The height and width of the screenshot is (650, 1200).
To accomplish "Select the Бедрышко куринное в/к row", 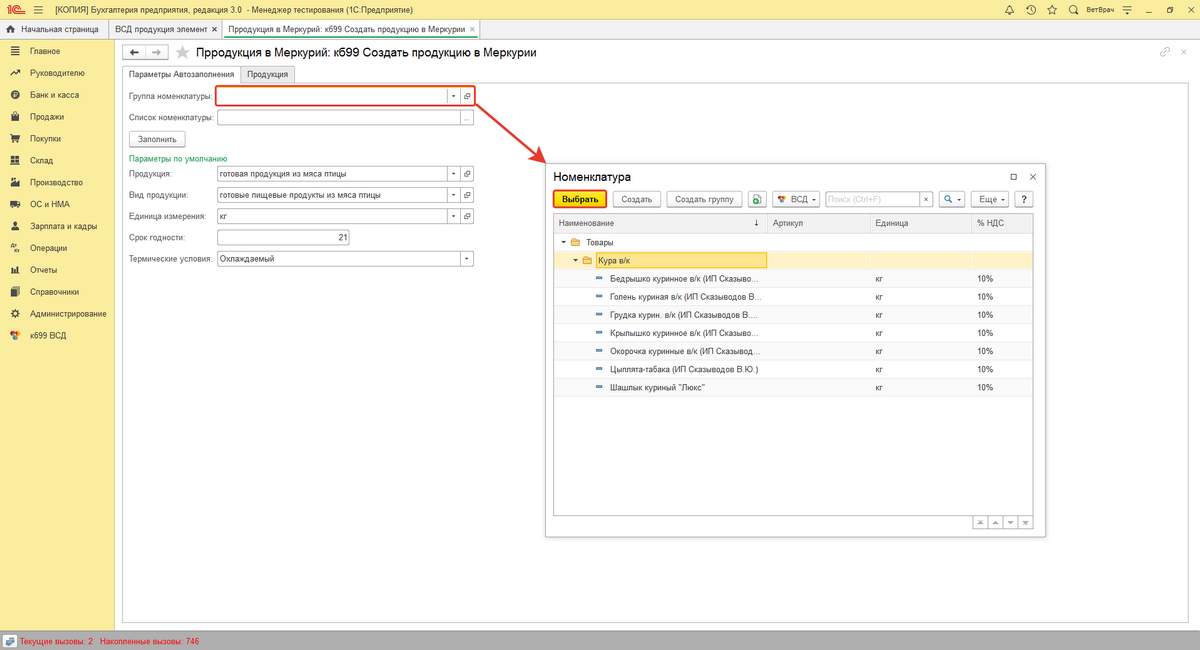I will coord(793,278).
